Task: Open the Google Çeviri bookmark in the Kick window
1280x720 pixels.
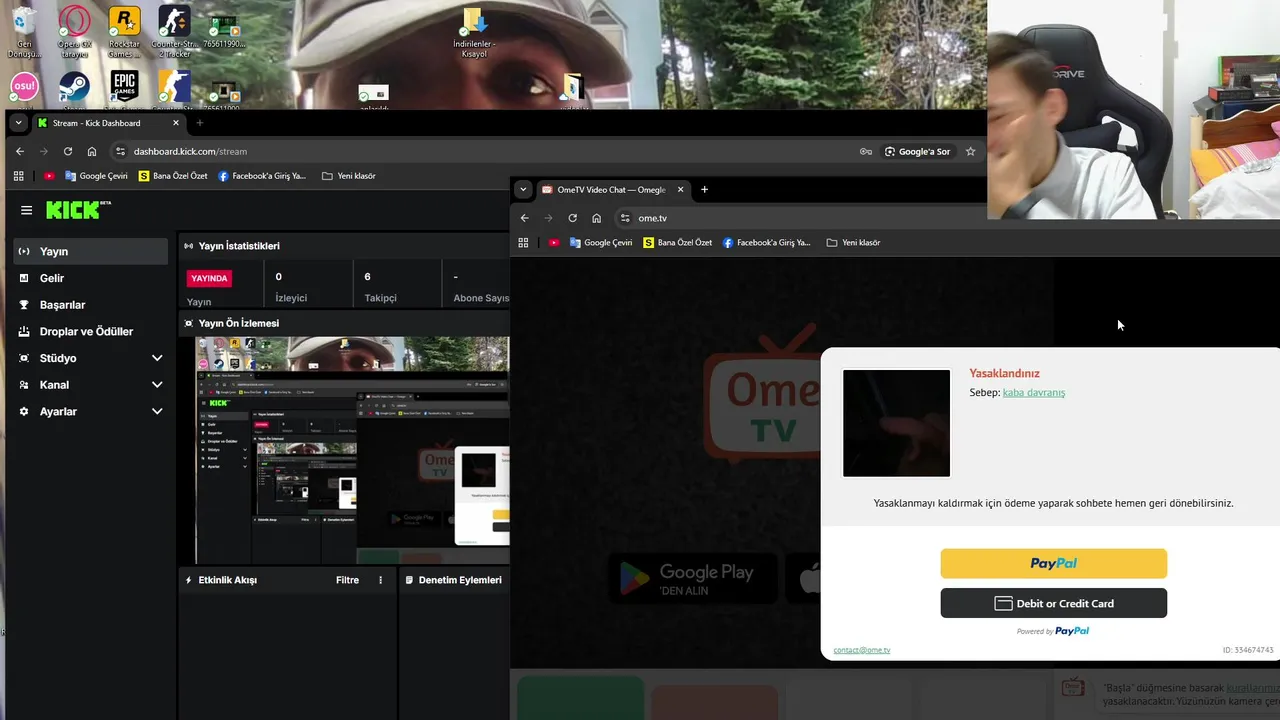Action: 97,176
